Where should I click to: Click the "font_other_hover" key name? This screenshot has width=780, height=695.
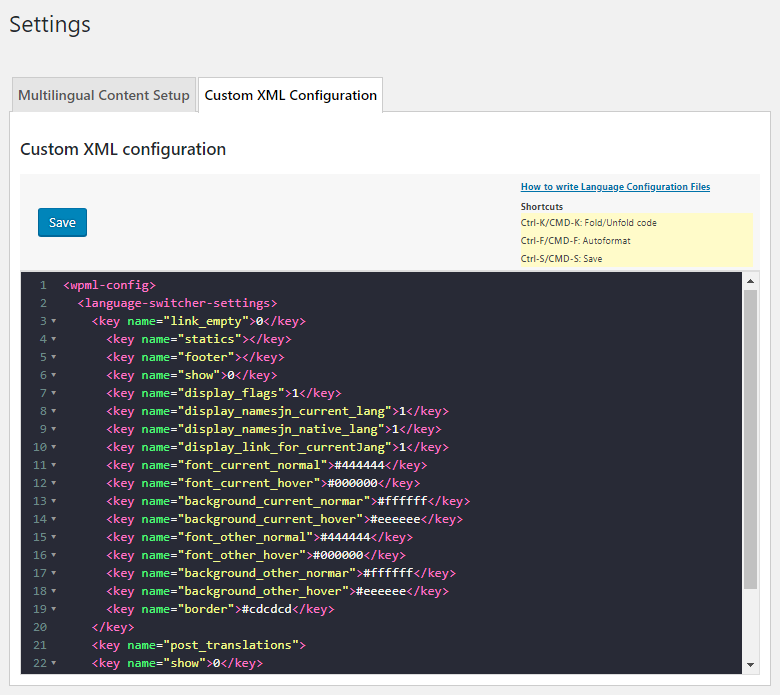(x=242, y=555)
